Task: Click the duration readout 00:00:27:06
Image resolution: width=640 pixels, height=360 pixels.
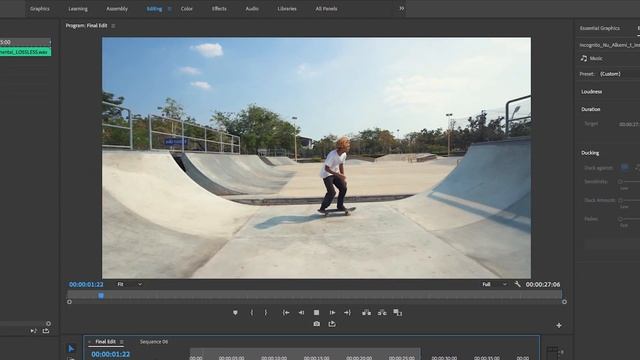Action: (x=543, y=284)
